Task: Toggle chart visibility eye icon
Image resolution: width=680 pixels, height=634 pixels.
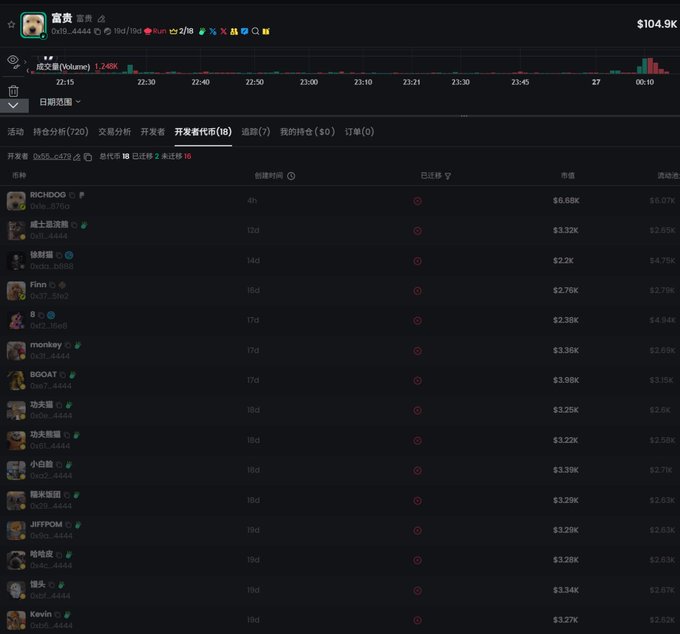Action: coord(13,60)
